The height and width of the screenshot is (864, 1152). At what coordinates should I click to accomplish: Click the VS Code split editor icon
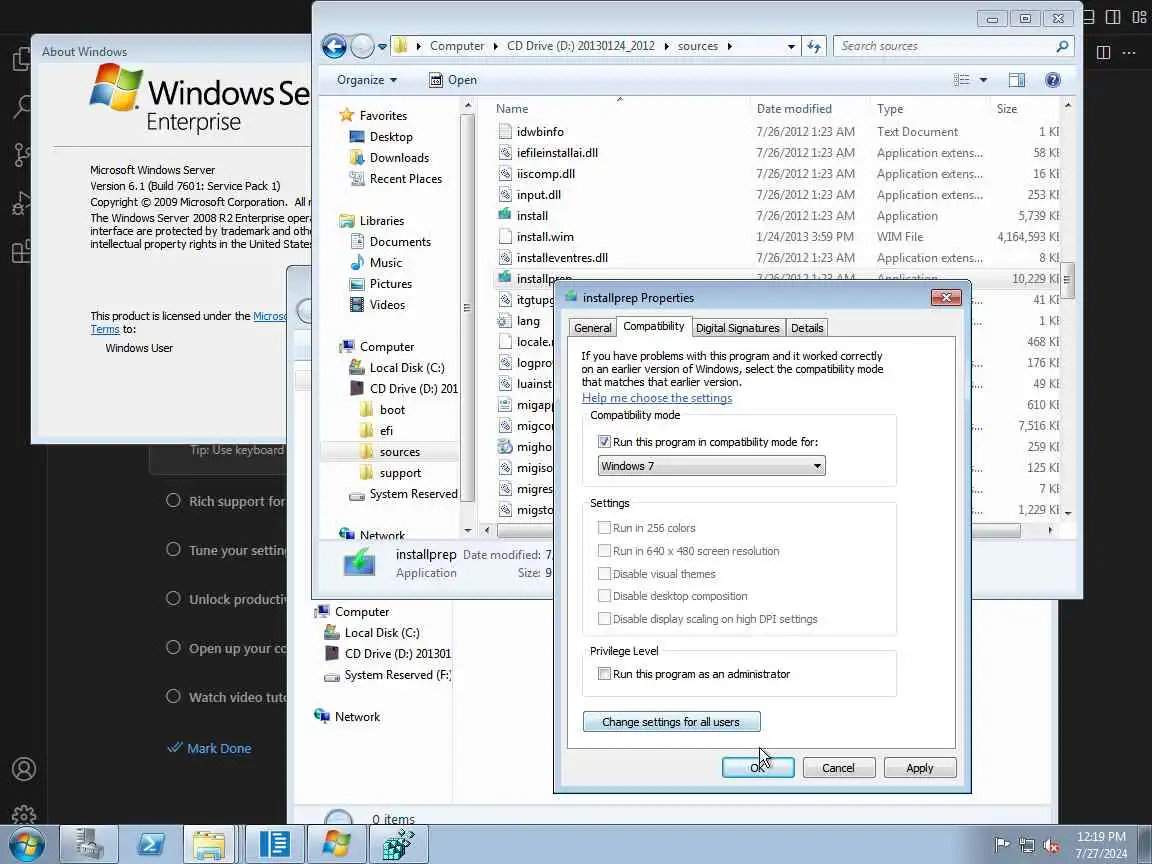(1104, 52)
